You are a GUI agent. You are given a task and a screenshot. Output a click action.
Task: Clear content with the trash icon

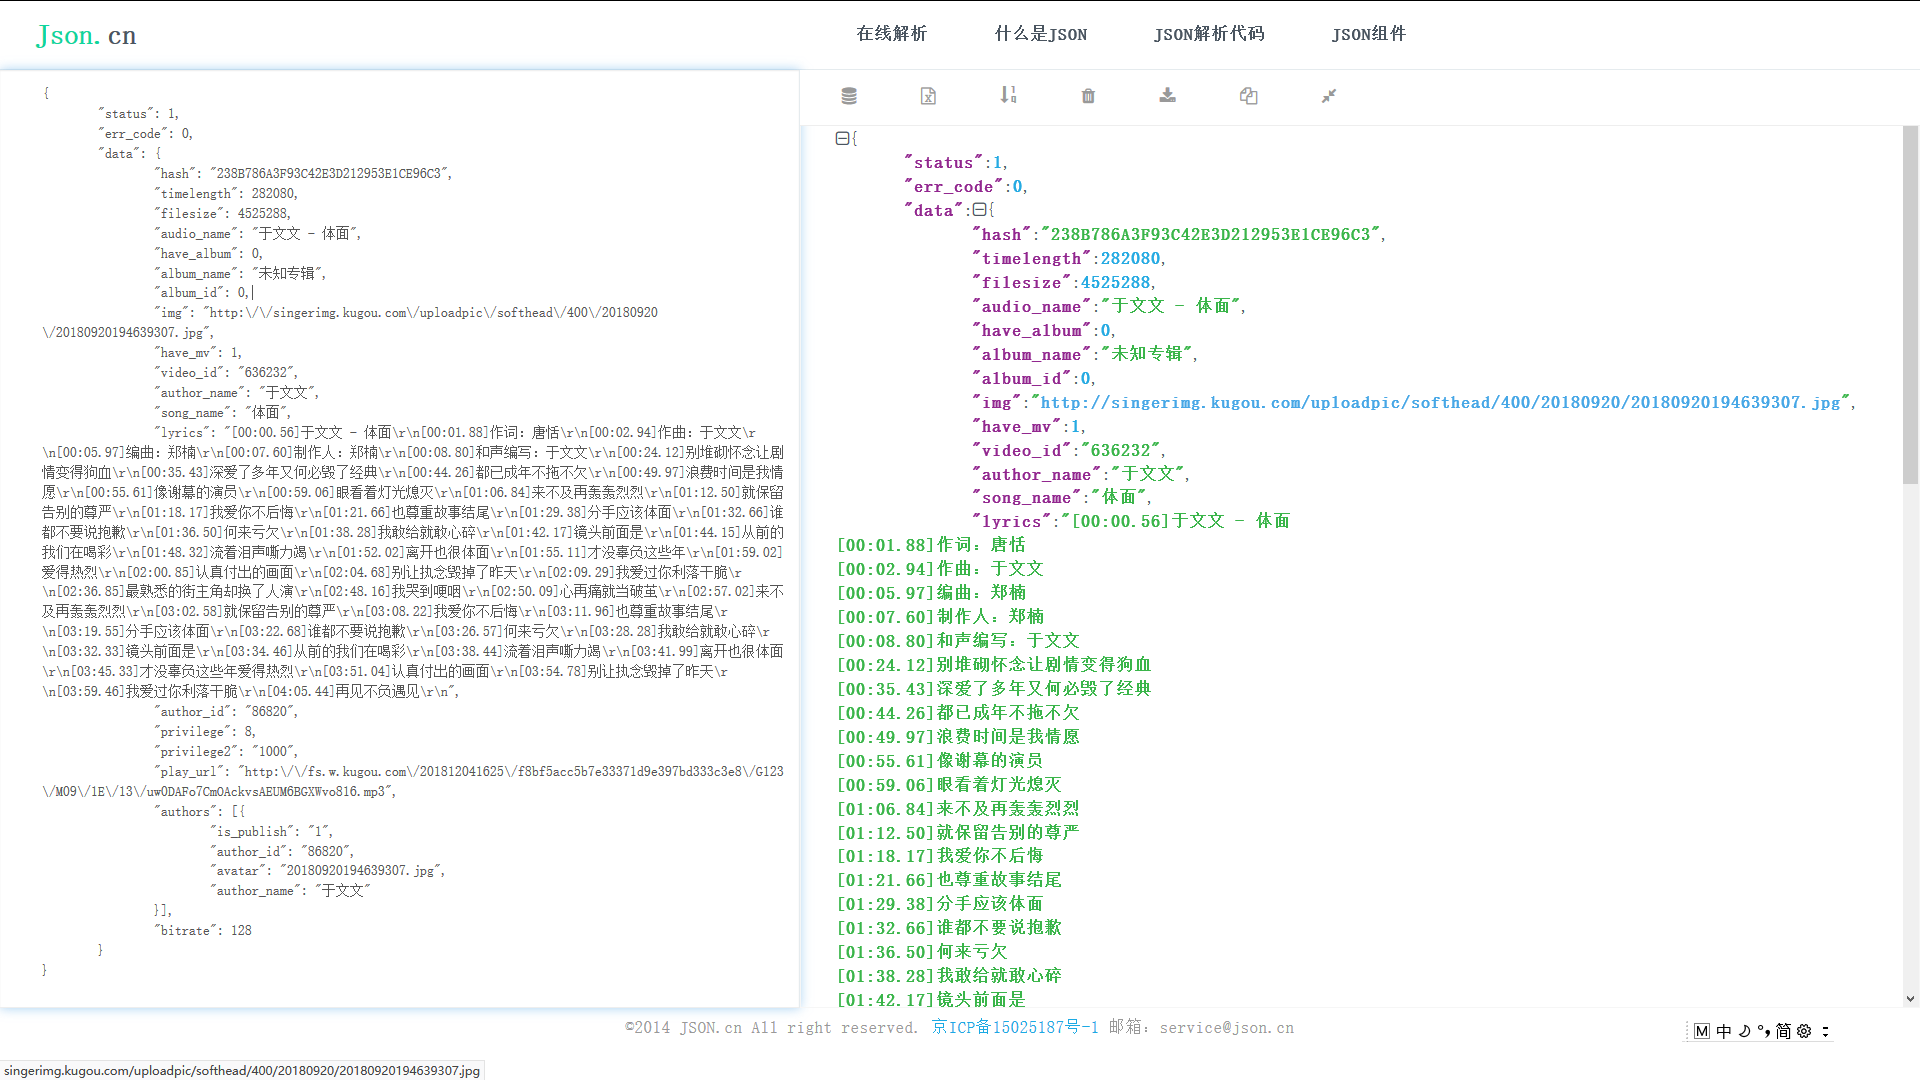[x=1088, y=96]
